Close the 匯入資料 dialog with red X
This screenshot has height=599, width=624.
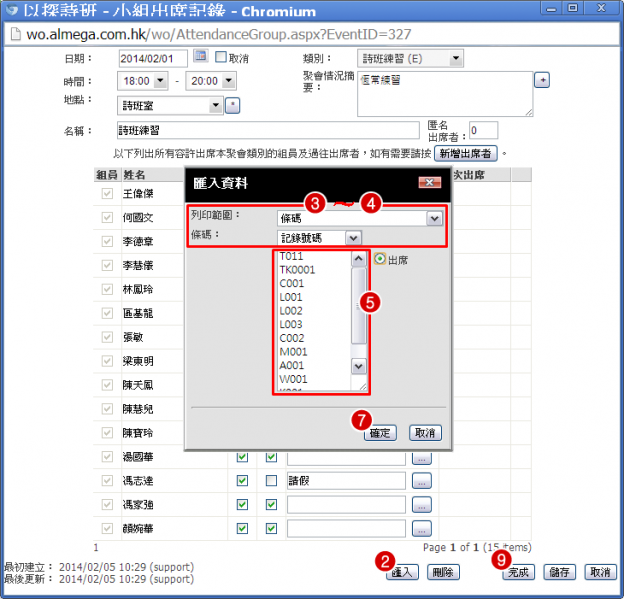[430, 182]
